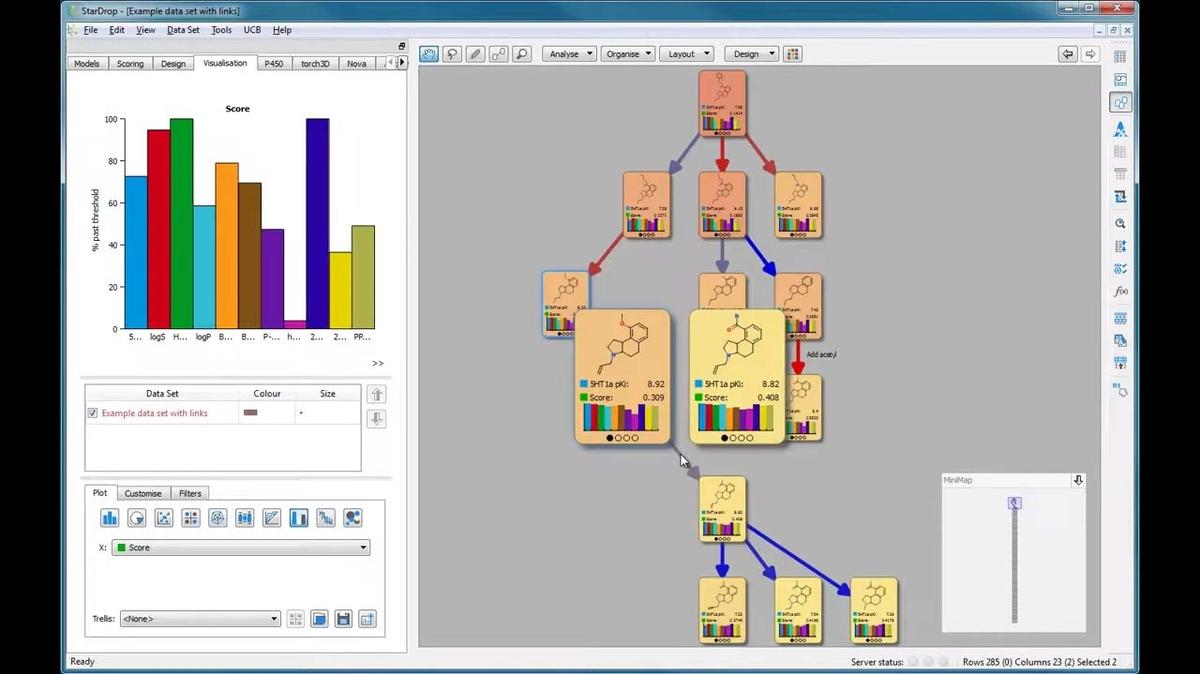Image resolution: width=1200 pixels, height=674 pixels.
Task: Toggle Example data set with links checkbox
Action: 93,413
